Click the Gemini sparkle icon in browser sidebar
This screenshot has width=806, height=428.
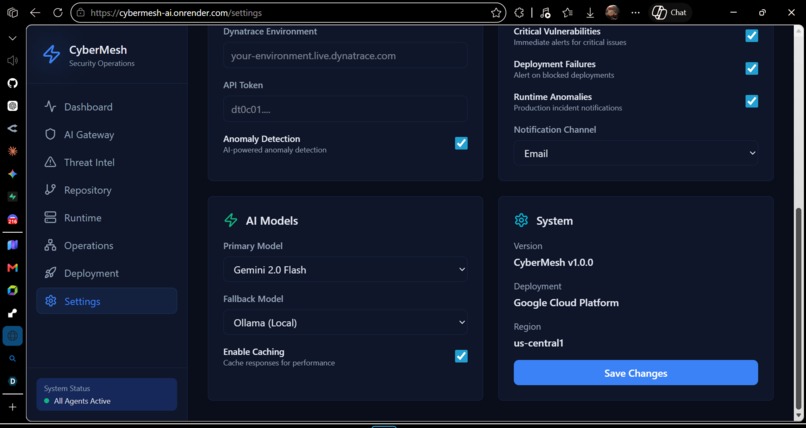13,174
